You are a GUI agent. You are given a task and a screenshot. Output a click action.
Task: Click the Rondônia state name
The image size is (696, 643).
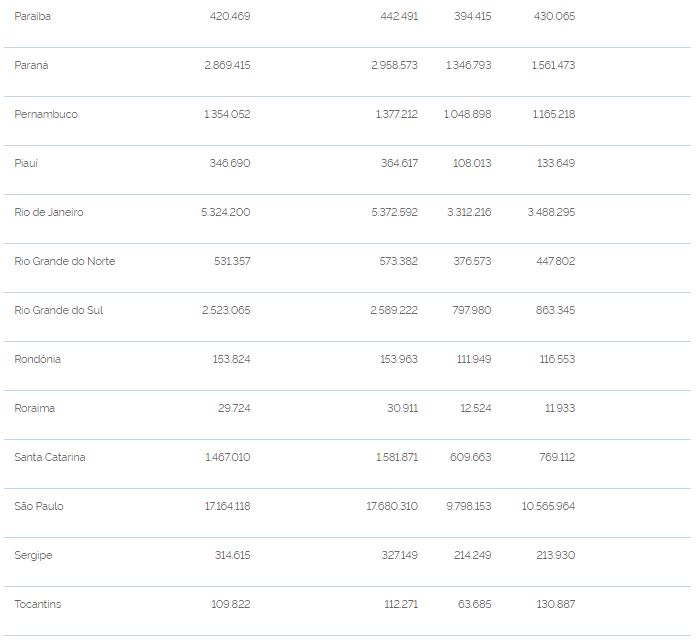[37, 359]
